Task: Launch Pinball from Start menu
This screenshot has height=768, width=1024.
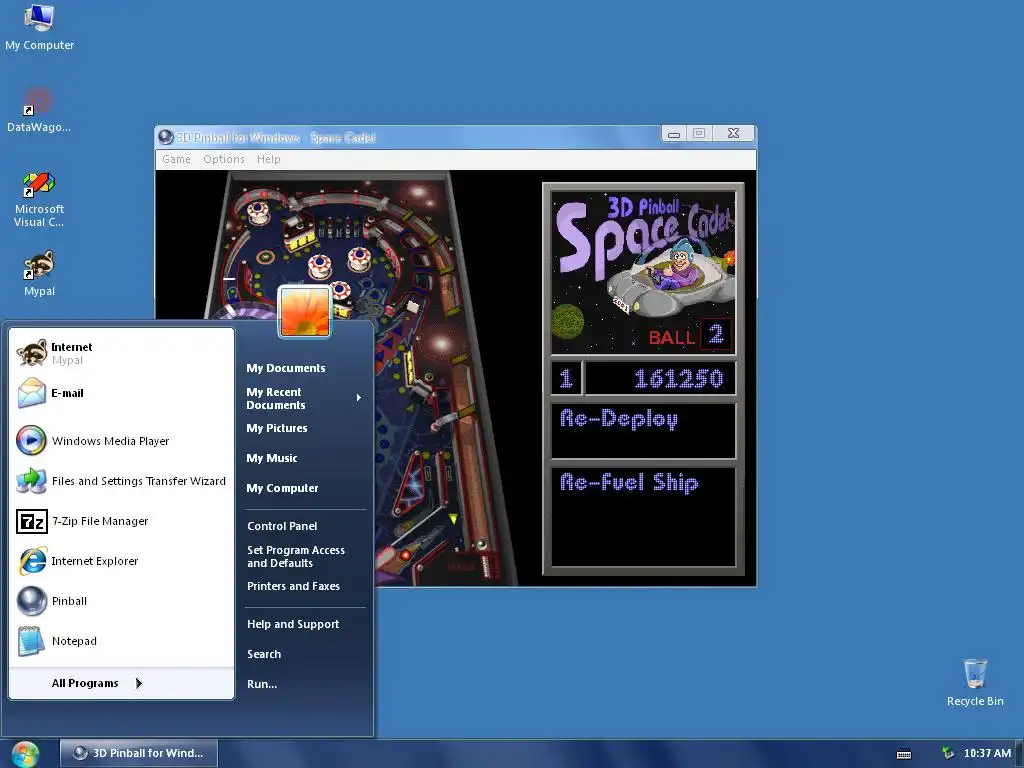Action: [x=121, y=601]
